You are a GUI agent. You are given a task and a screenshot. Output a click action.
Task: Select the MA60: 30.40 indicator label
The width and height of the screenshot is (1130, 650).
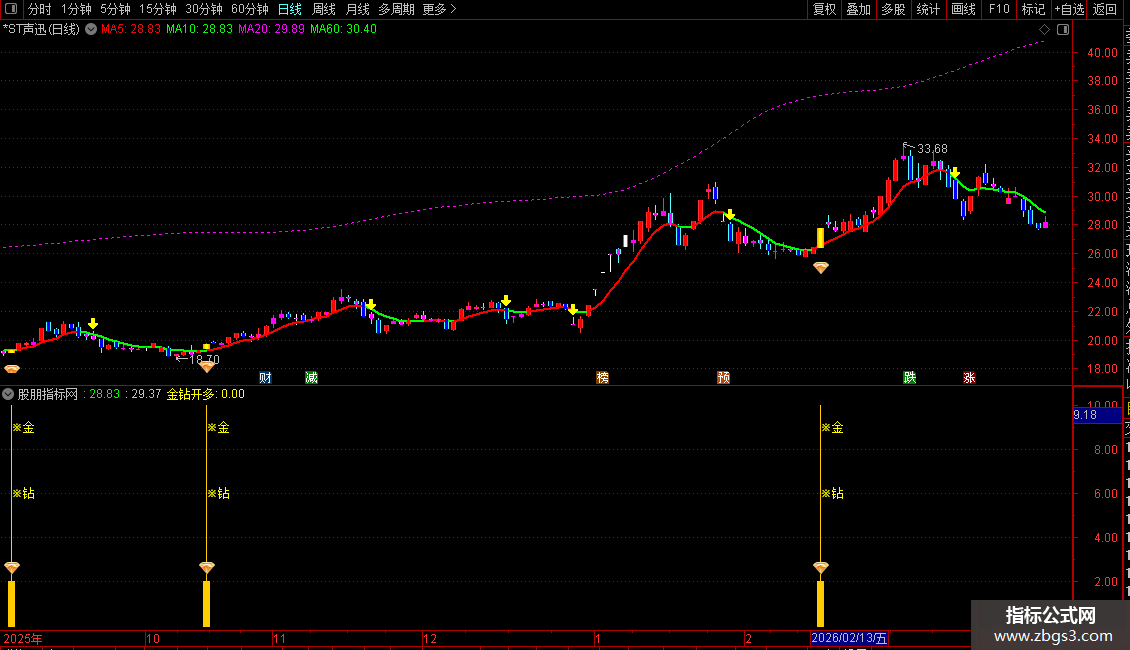tap(343, 29)
